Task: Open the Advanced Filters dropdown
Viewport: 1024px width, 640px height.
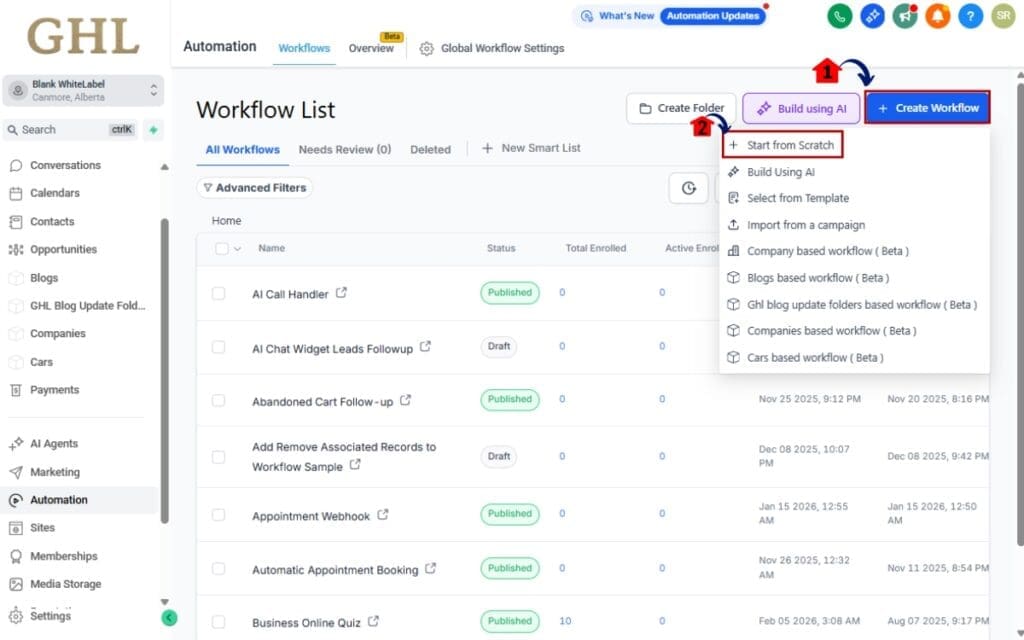Action: point(254,187)
